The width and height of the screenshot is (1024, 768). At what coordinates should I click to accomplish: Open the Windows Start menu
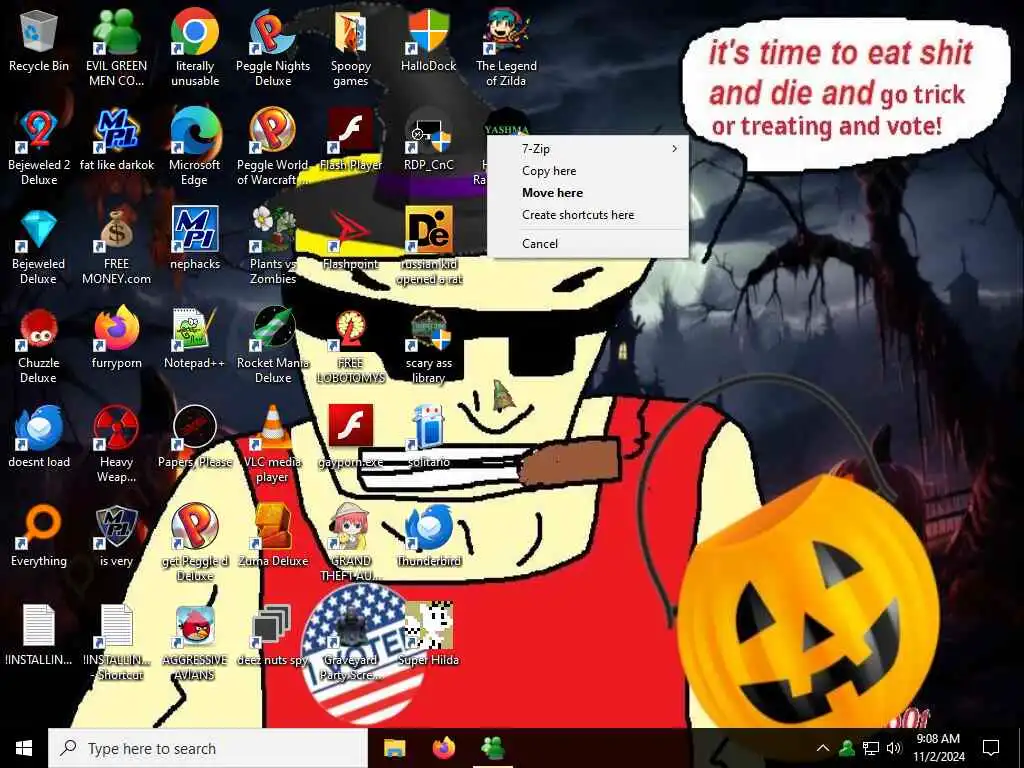click(24, 748)
